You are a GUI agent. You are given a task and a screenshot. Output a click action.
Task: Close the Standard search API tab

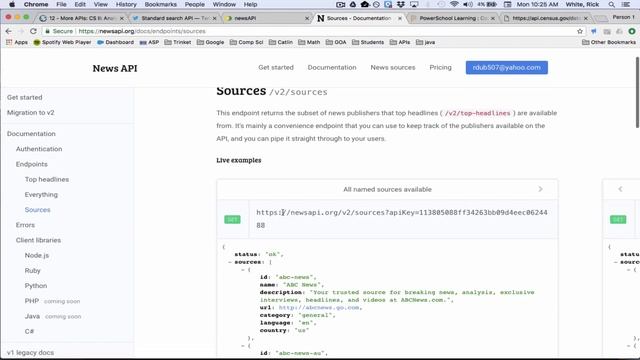[215, 18]
